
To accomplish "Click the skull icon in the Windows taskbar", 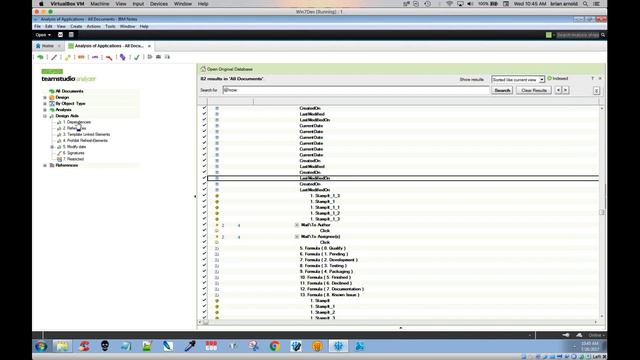I will (105, 346).
